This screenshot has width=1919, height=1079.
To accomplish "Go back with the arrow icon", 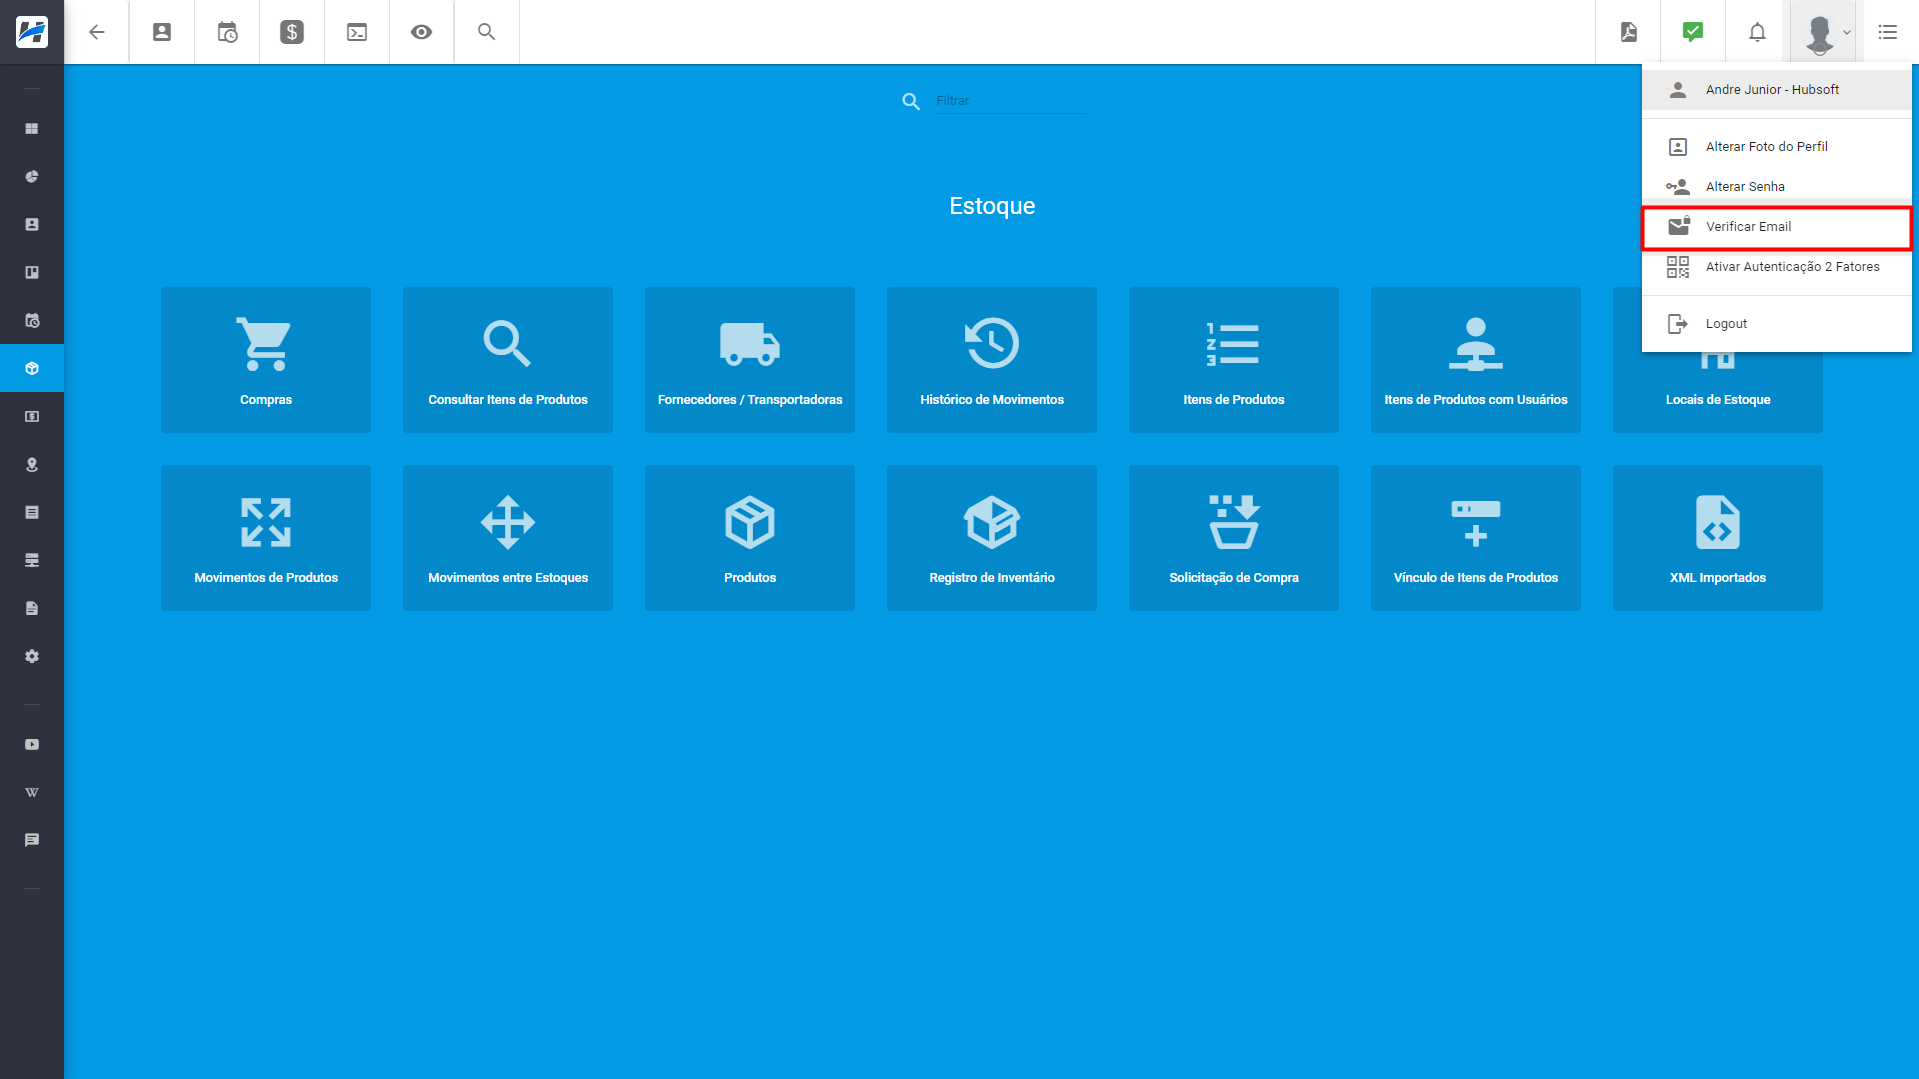I will (97, 32).
